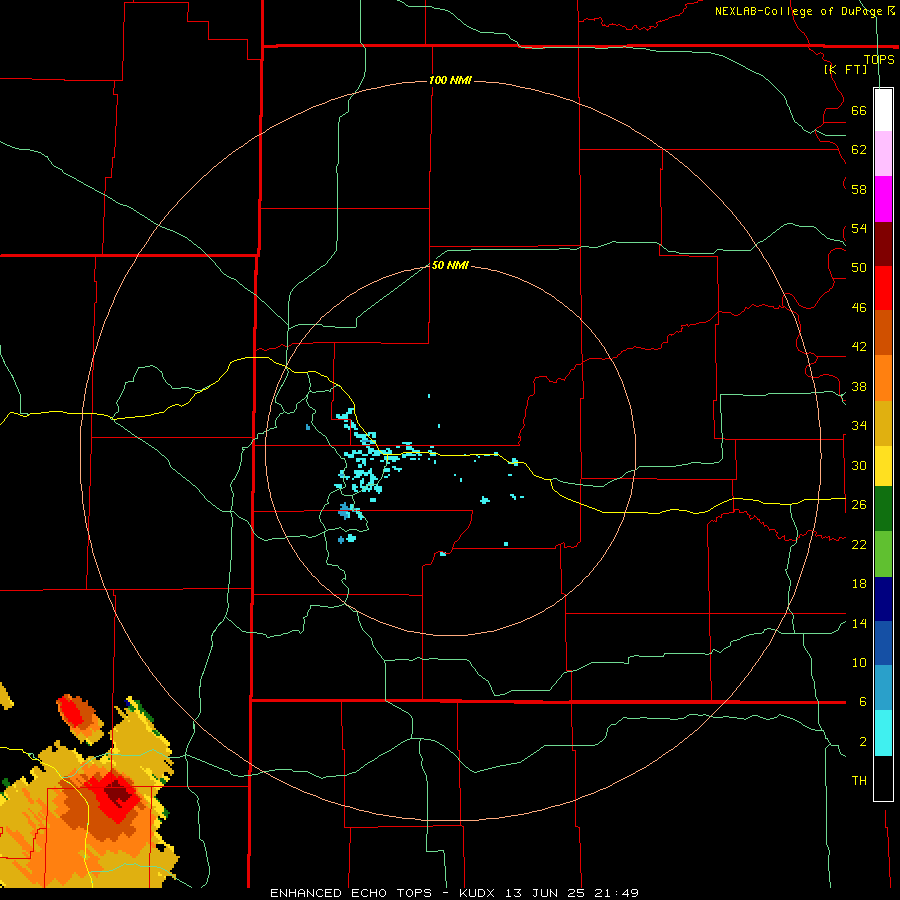Click the black TH threshold swatch

[883, 778]
